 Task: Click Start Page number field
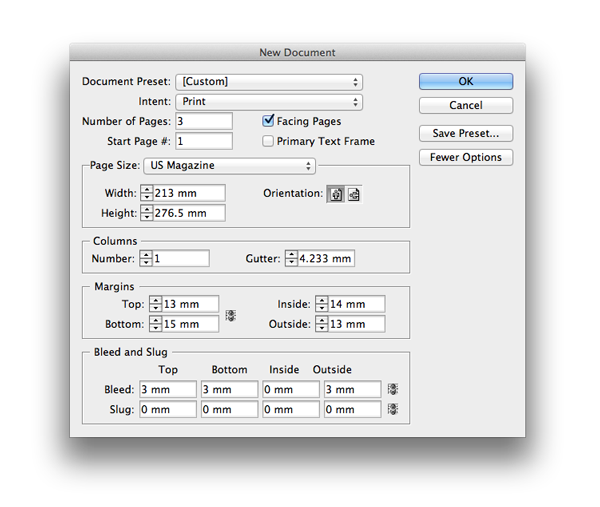[x=204, y=141]
